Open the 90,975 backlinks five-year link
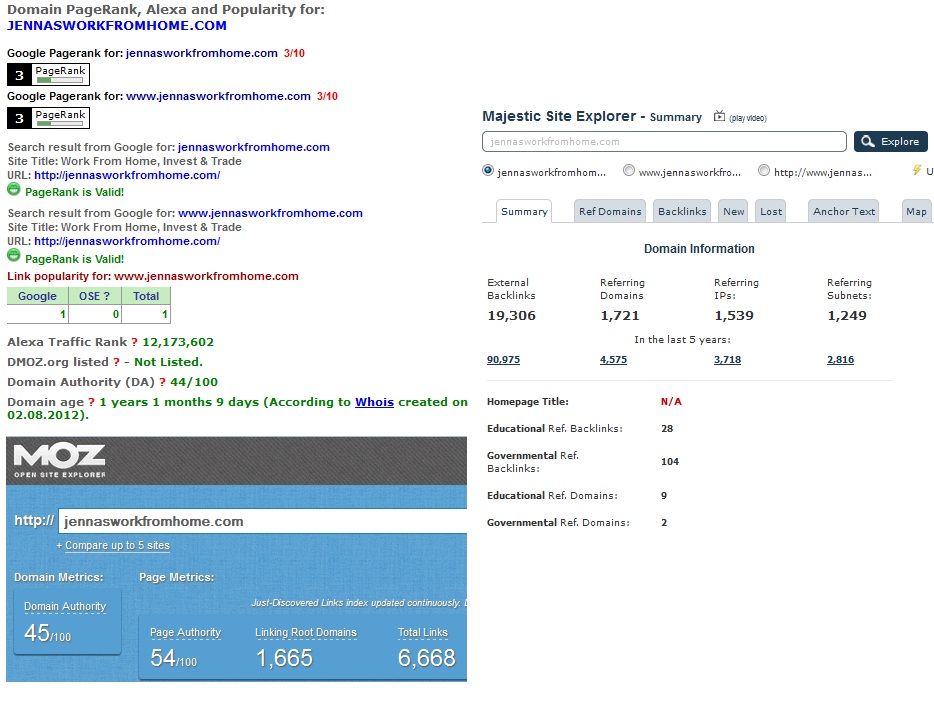The width and height of the screenshot is (934, 704). pos(503,360)
